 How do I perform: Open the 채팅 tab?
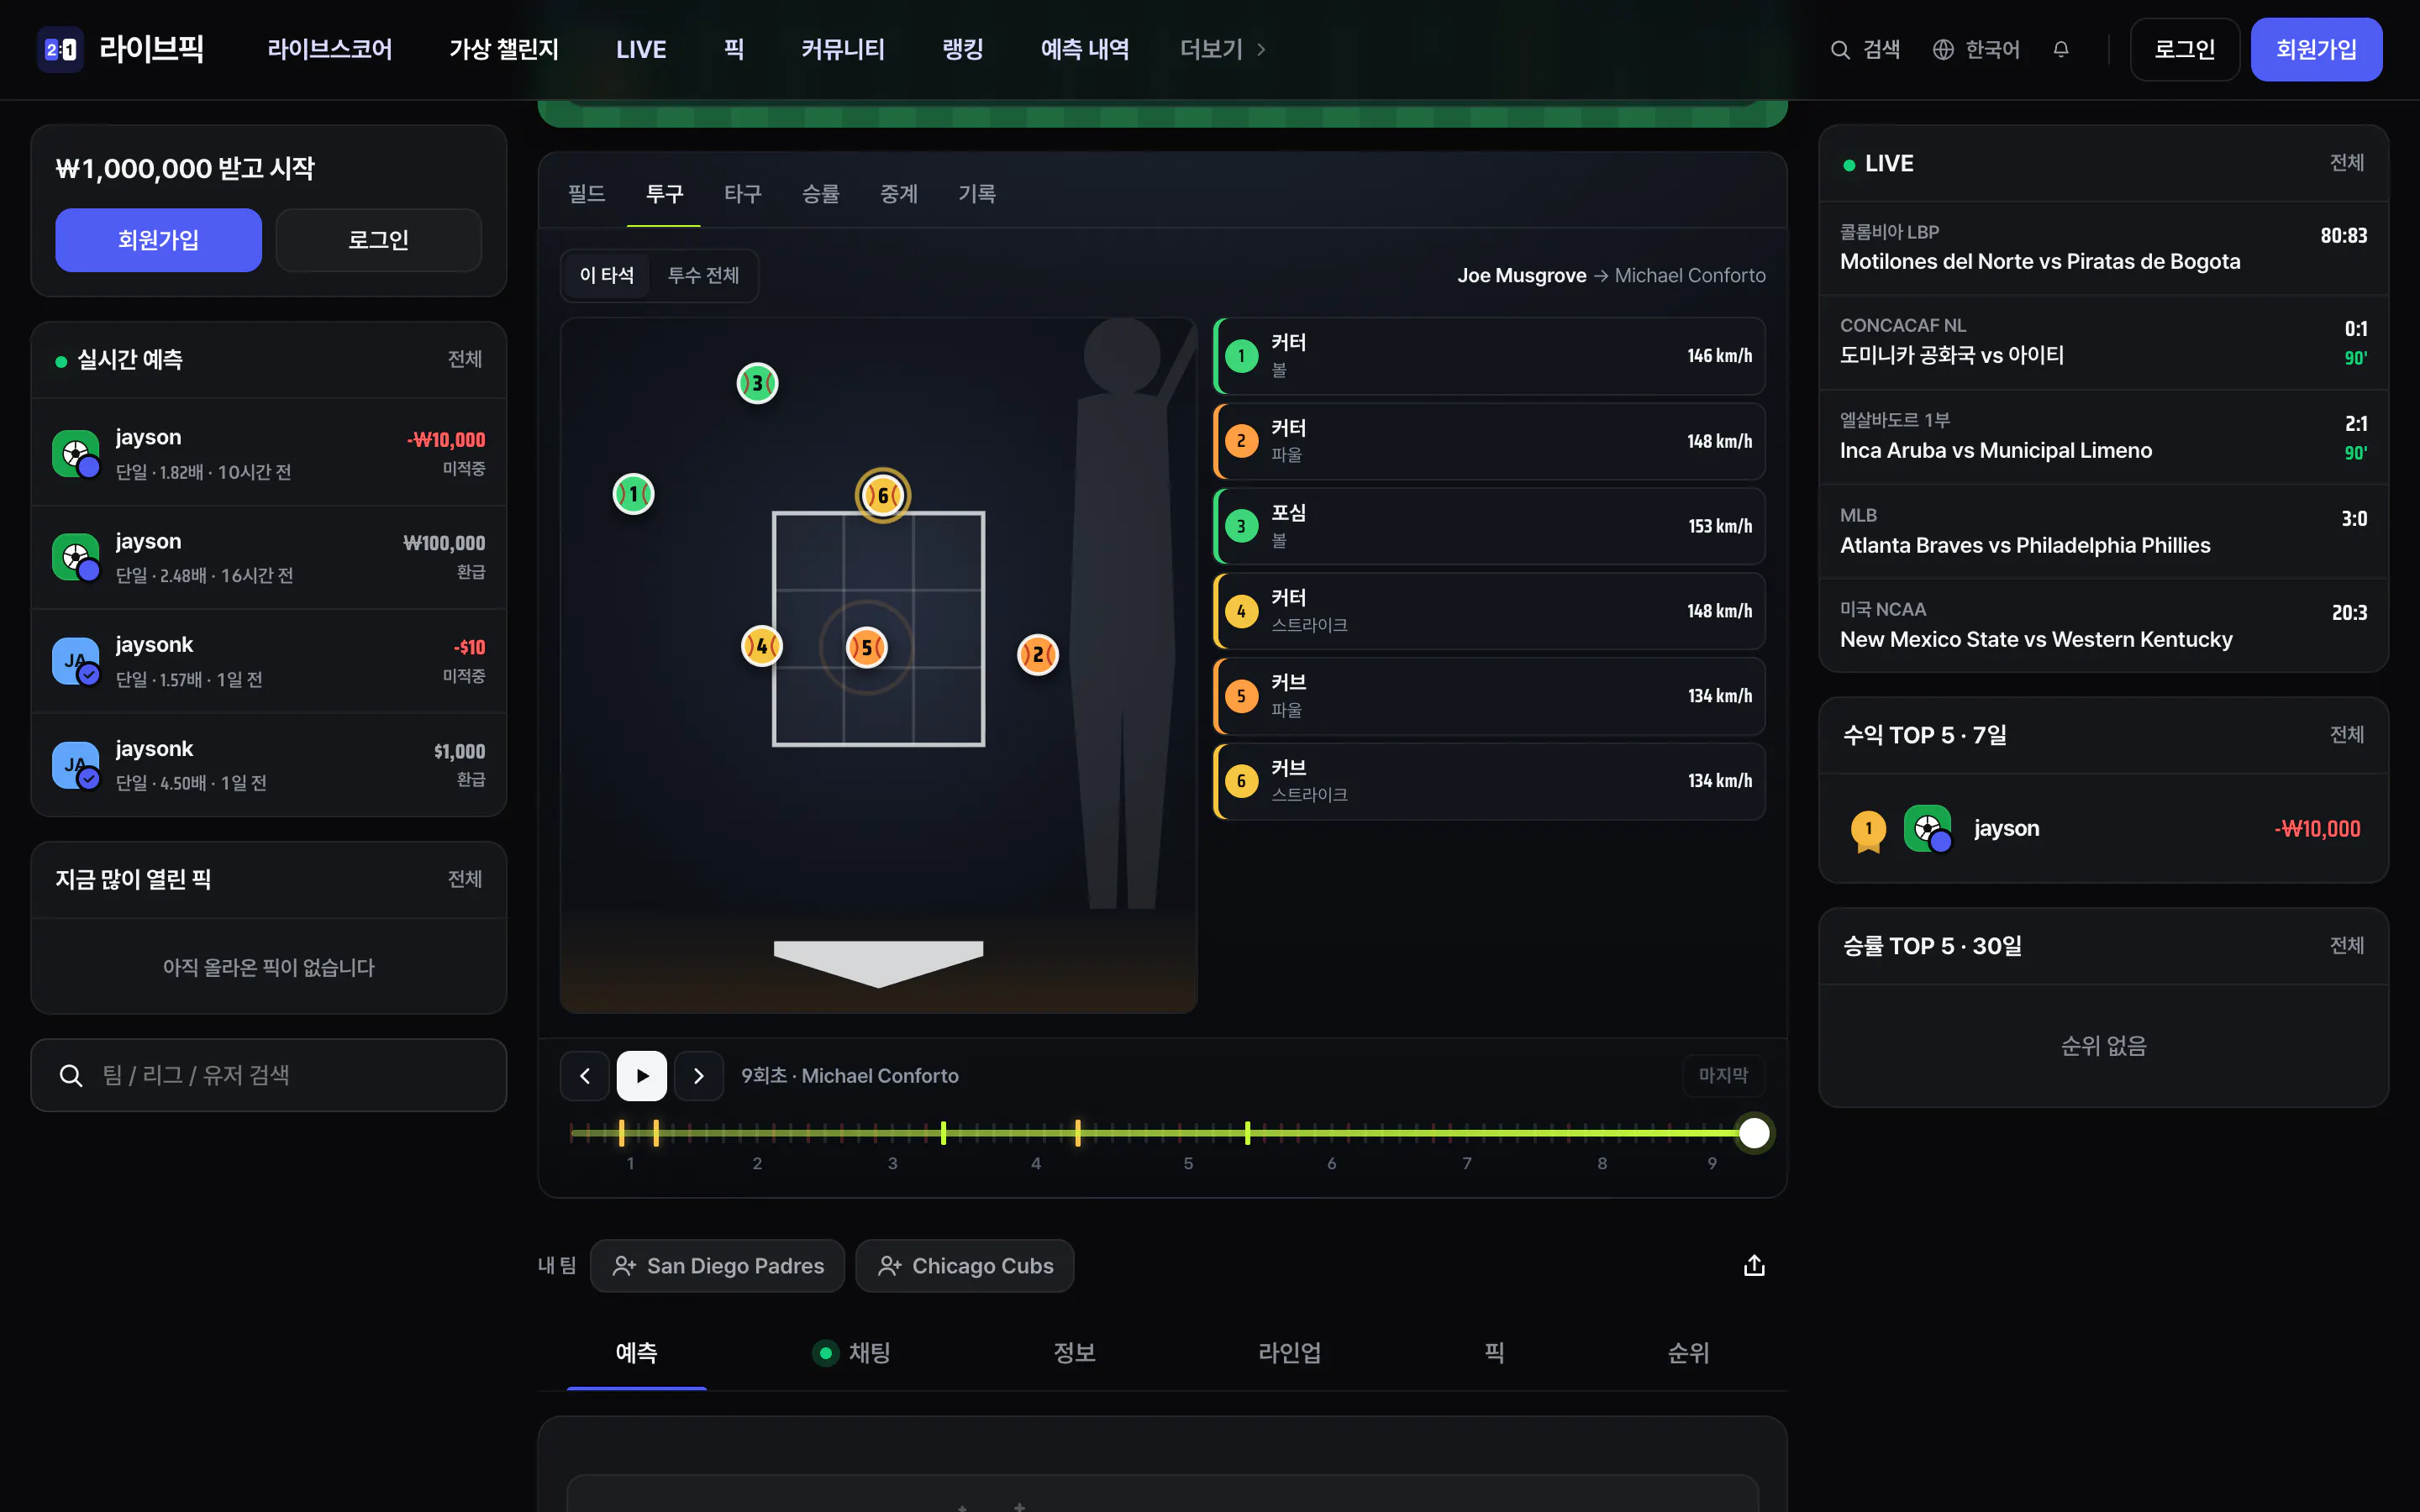[x=852, y=1353]
